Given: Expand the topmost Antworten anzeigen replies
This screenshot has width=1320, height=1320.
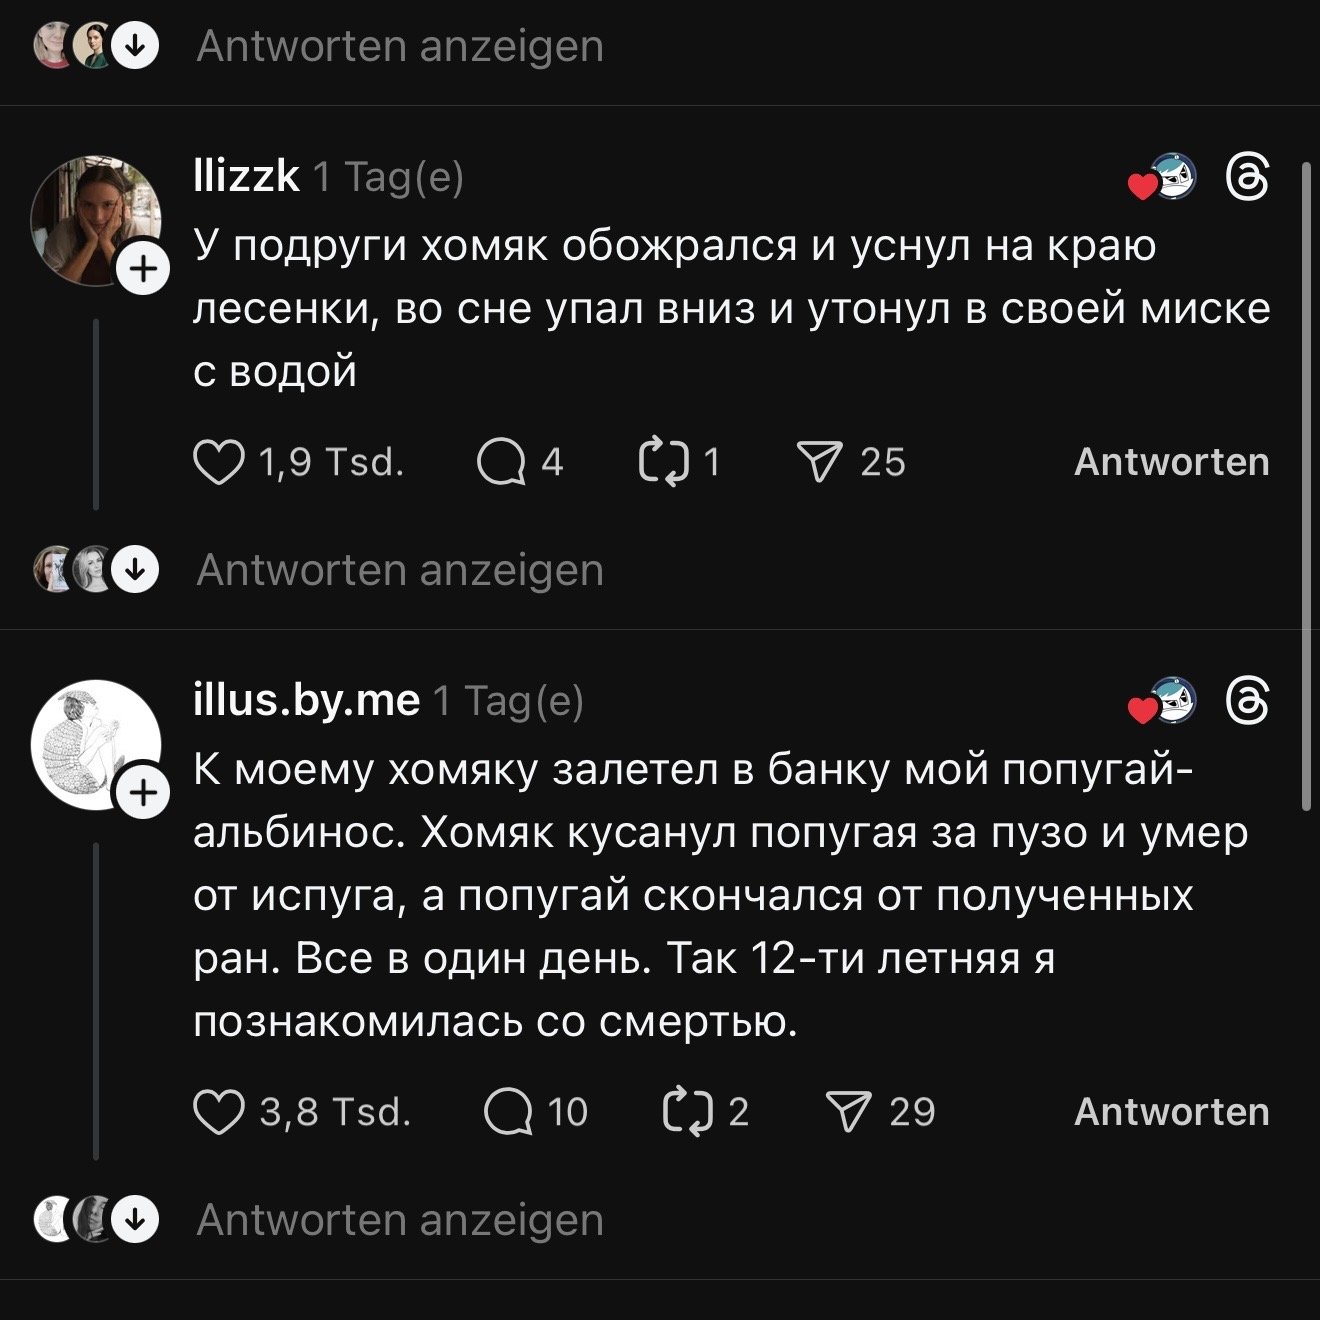Looking at the screenshot, I should [400, 46].
